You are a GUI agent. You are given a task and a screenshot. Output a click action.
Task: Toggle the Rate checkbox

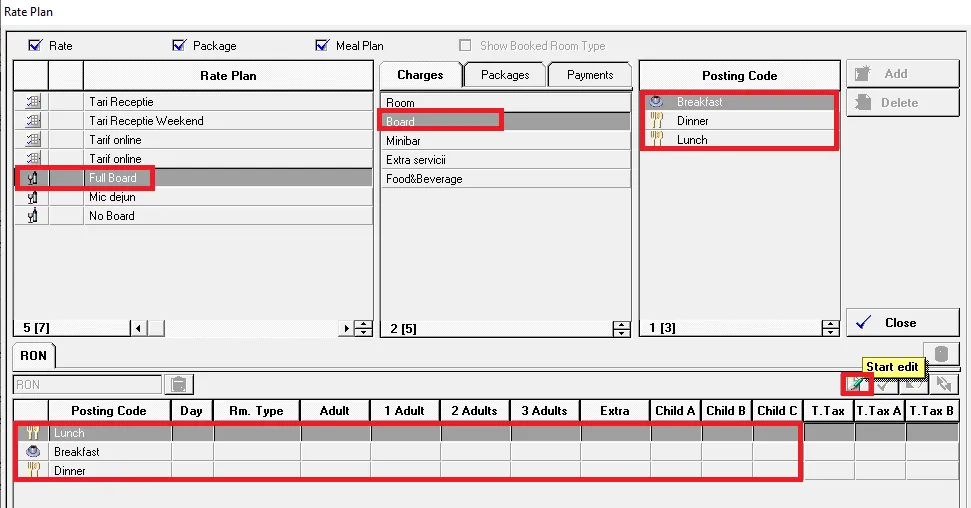click(x=35, y=45)
